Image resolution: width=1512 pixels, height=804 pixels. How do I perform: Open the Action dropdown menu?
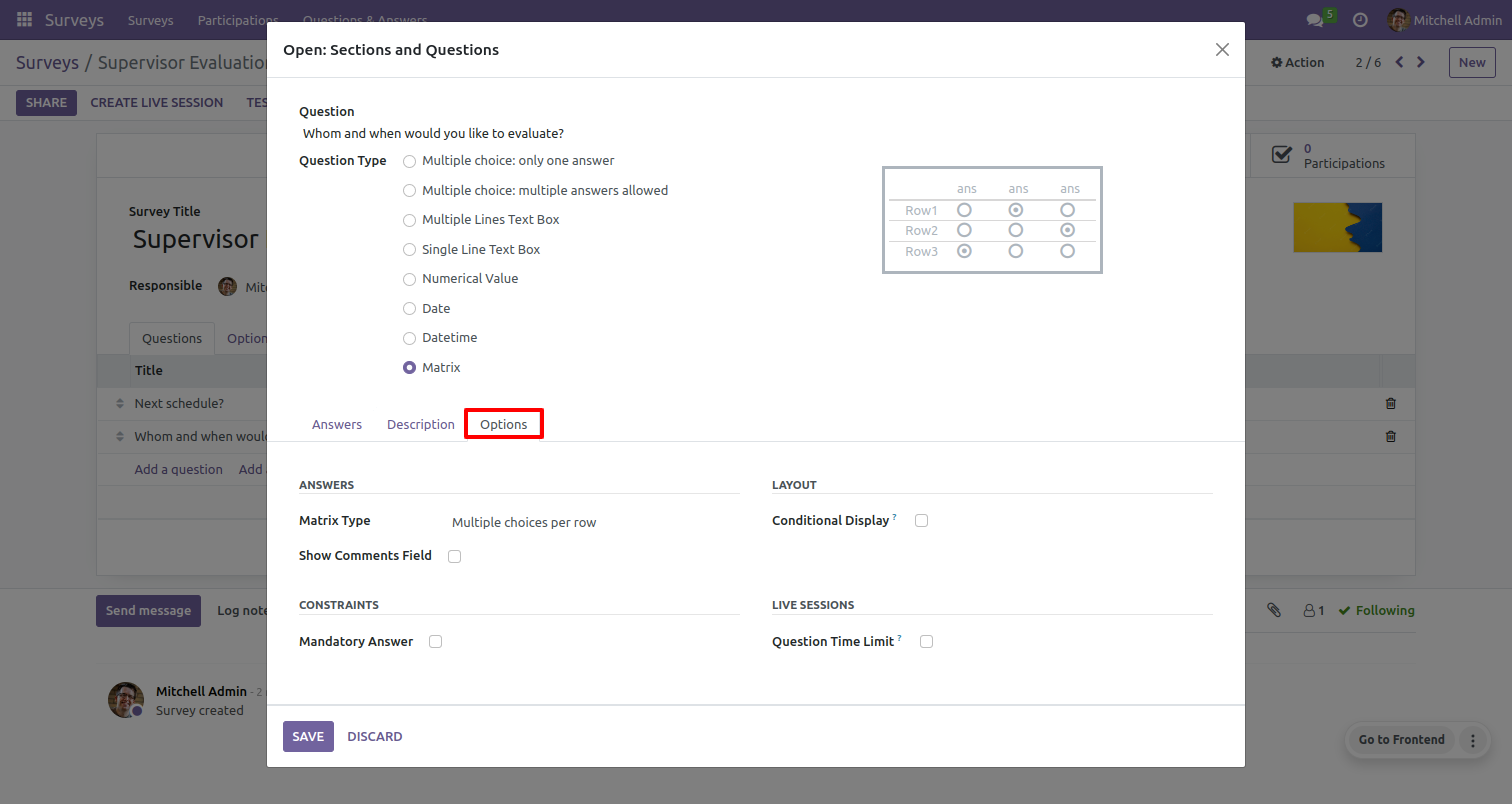(x=1297, y=62)
